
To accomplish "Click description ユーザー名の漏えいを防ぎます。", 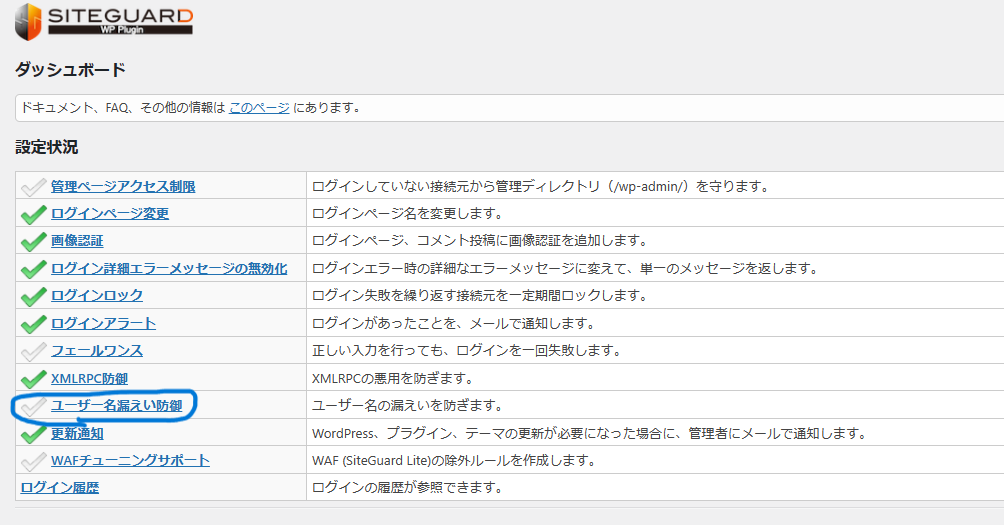I will pos(408,405).
